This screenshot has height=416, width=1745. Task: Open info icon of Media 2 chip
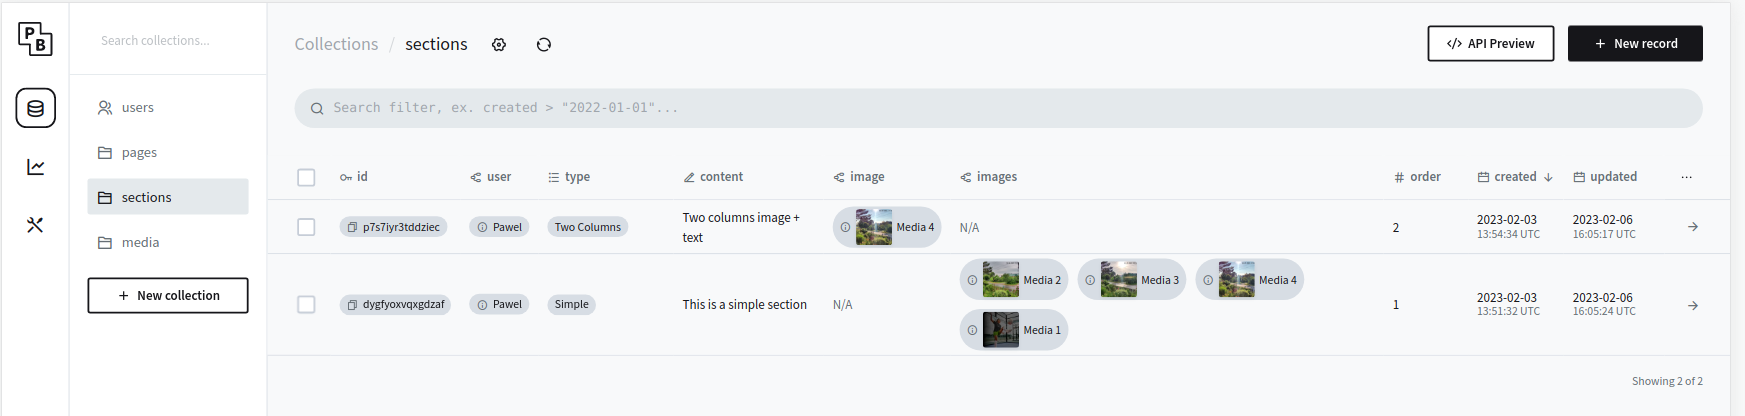click(x=972, y=280)
